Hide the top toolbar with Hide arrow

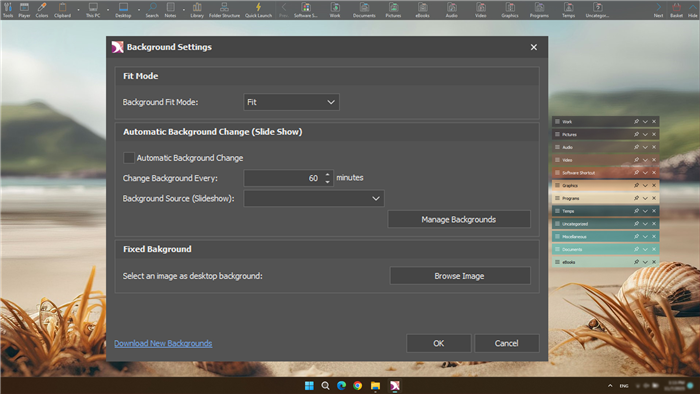[x=692, y=10]
